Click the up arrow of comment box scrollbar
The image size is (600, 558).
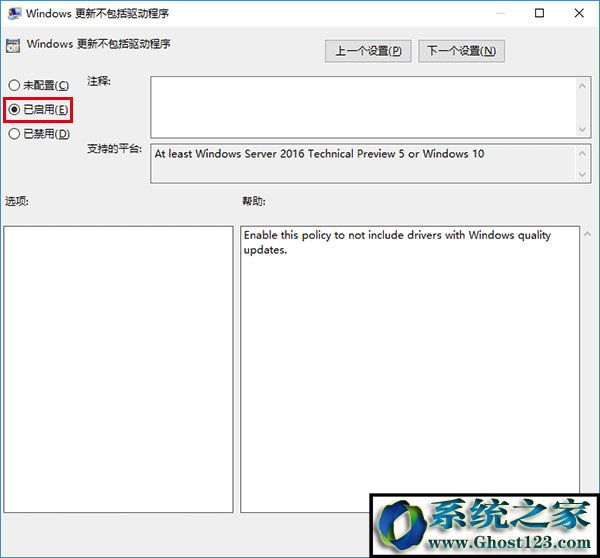click(x=582, y=86)
